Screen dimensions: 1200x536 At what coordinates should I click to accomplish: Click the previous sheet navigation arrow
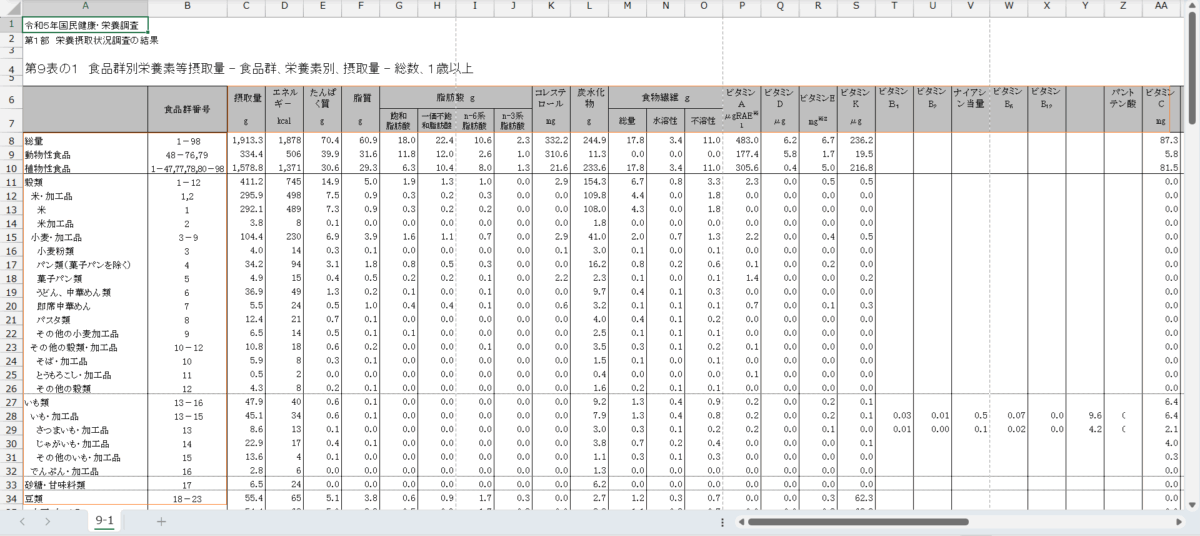pos(23,521)
